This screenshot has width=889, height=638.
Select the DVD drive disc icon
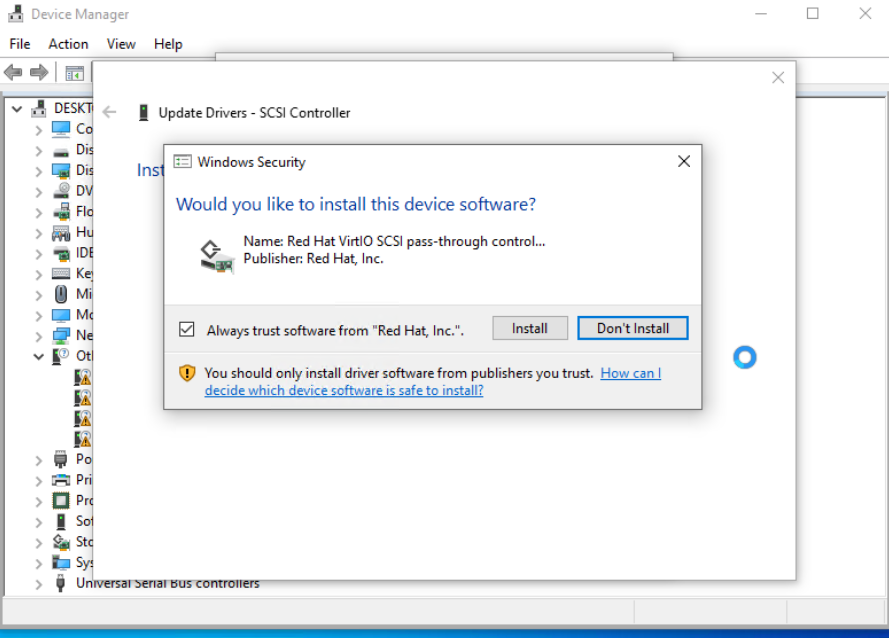(61, 191)
